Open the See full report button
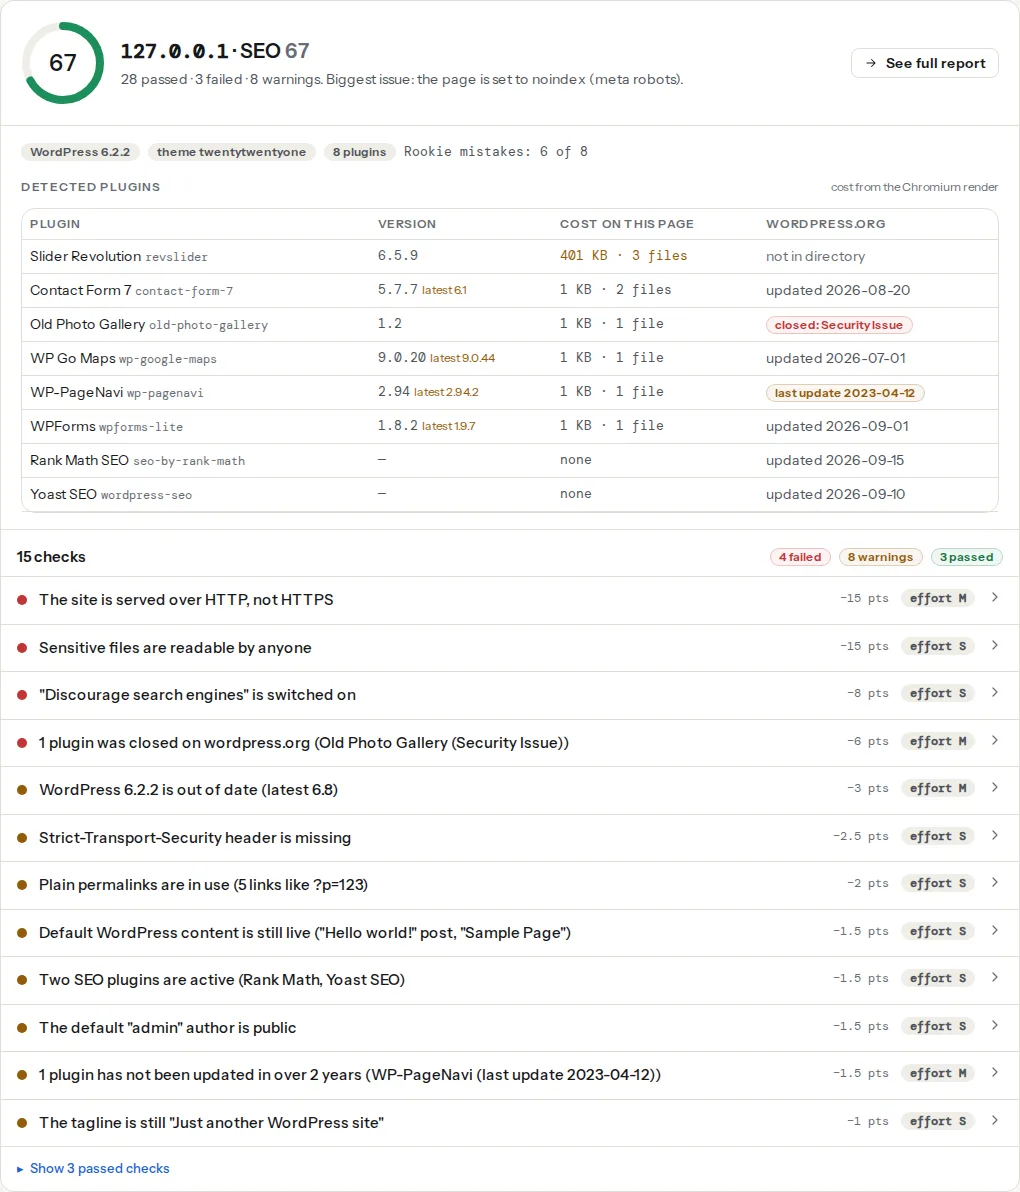The image size is (1020, 1192). tap(924, 63)
